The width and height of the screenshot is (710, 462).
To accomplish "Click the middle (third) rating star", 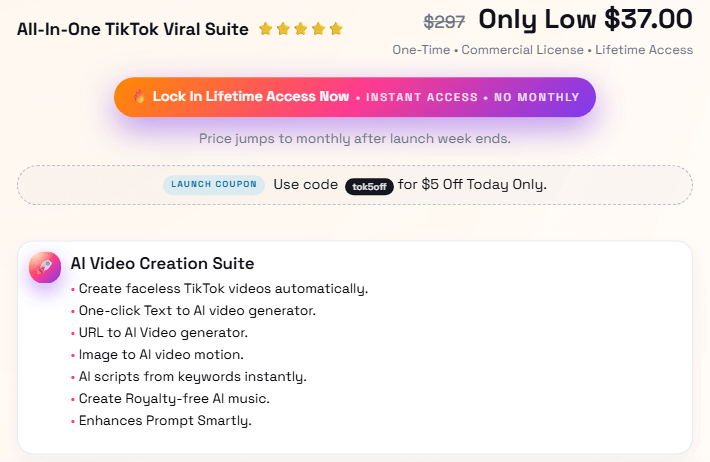I will click(x=301, y=29).
